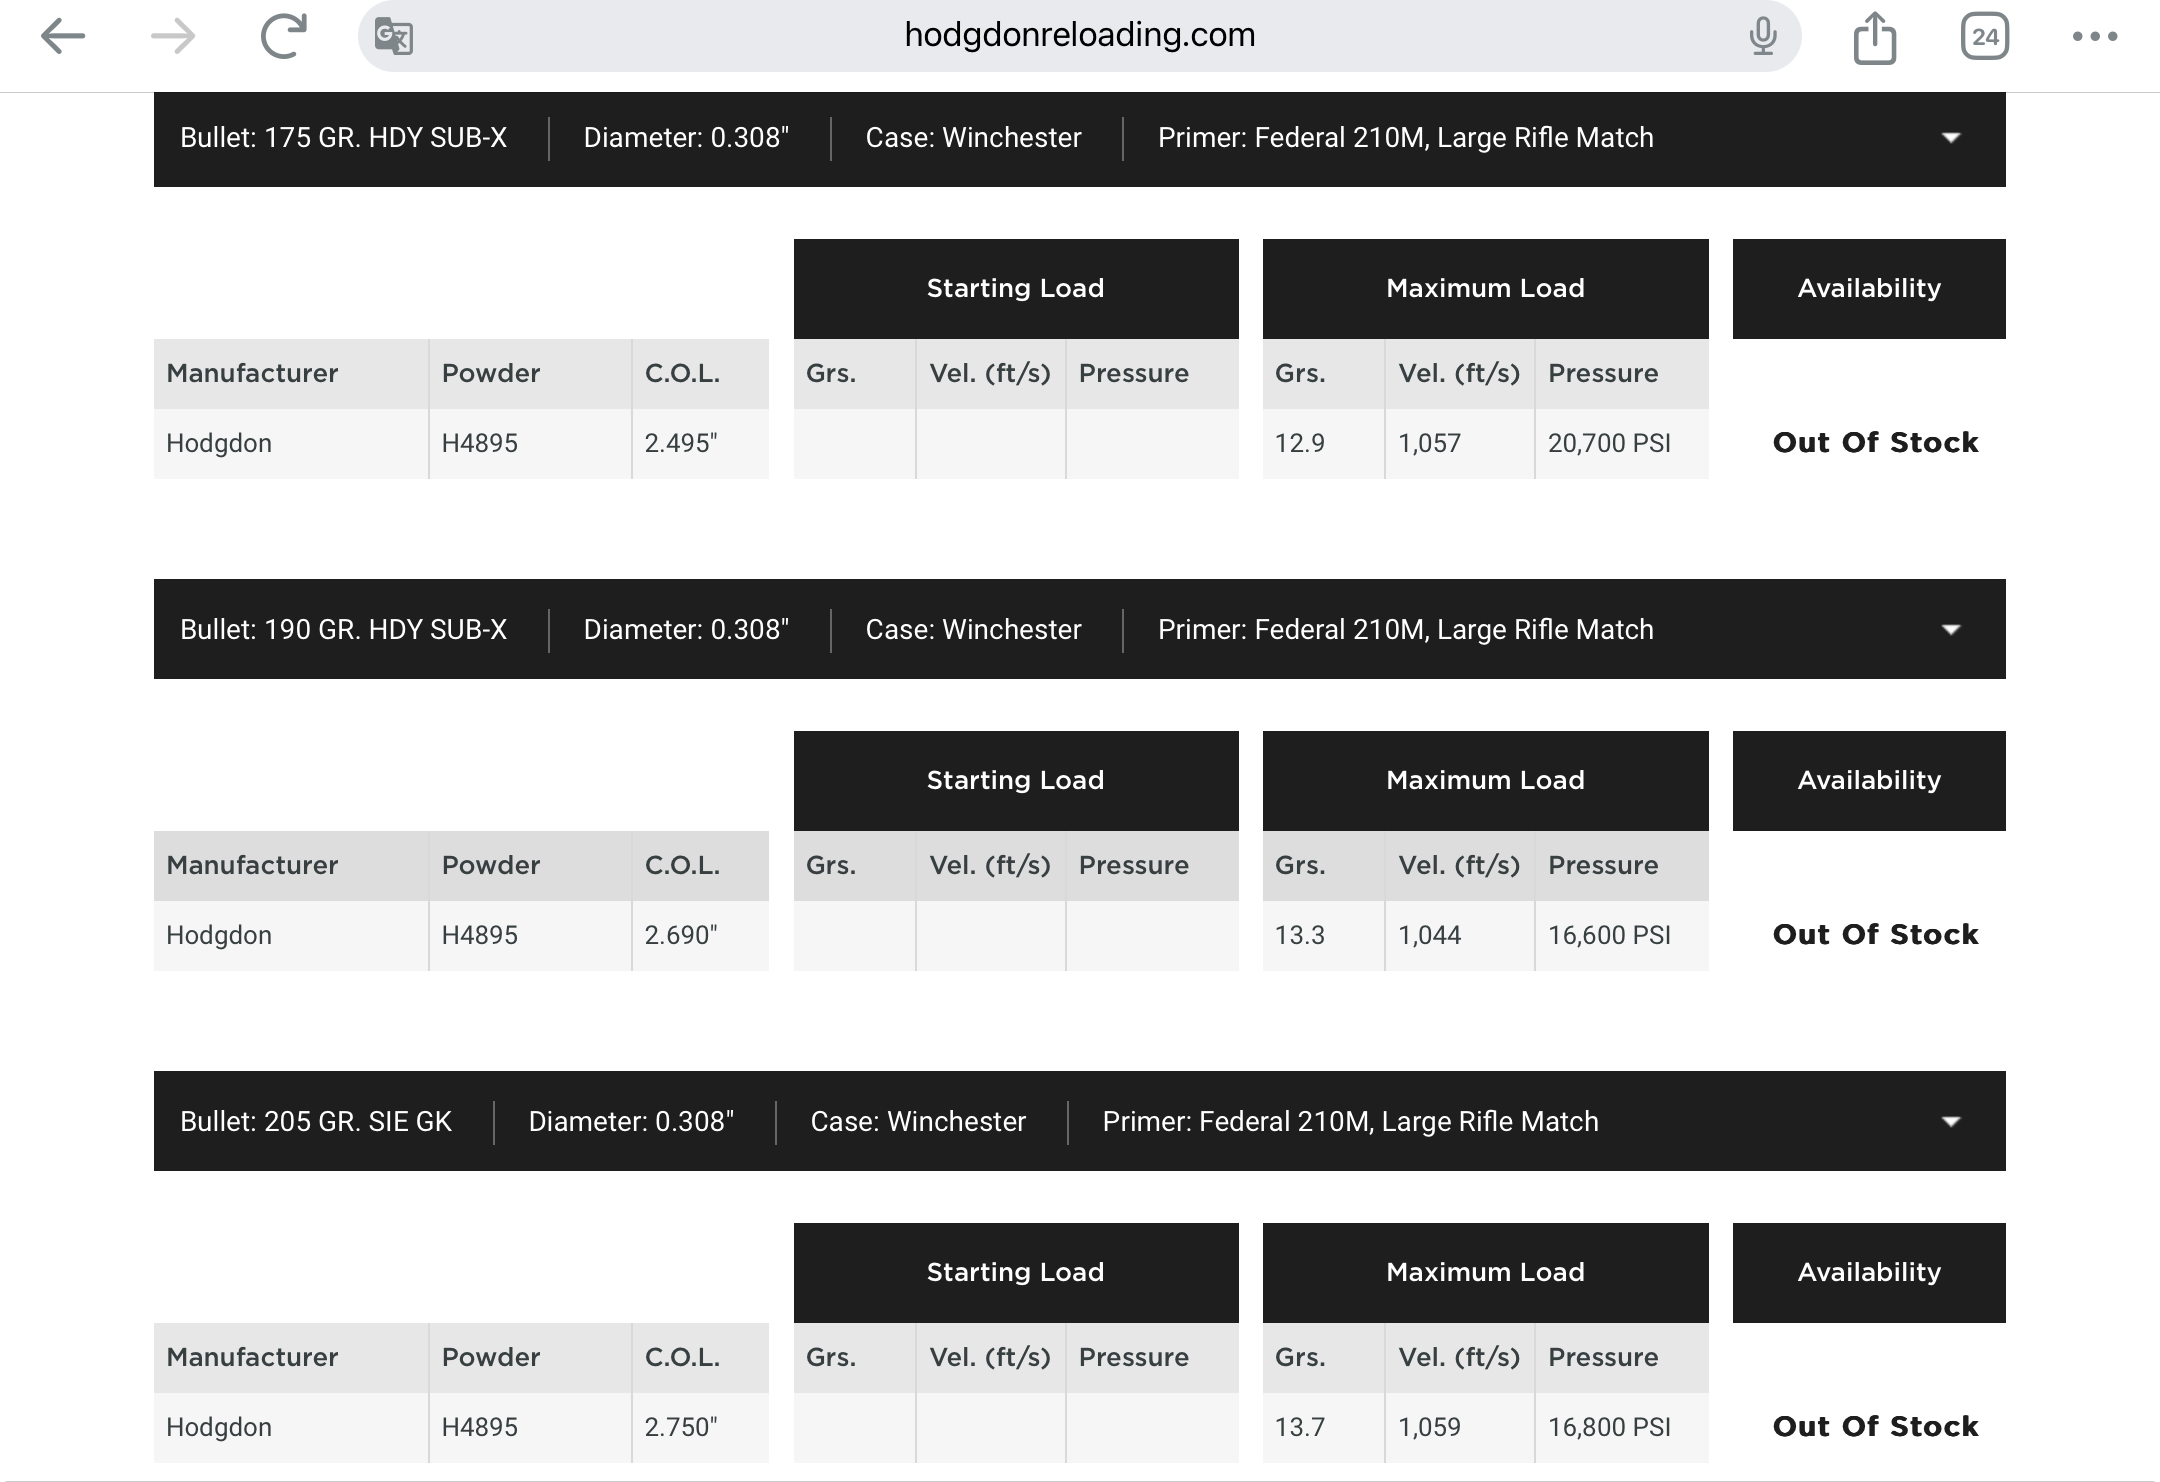The width and height of the screenshot is (2160, 1482).
Task: Click the forward navigation arrow
Action: [x=173, y=37]
